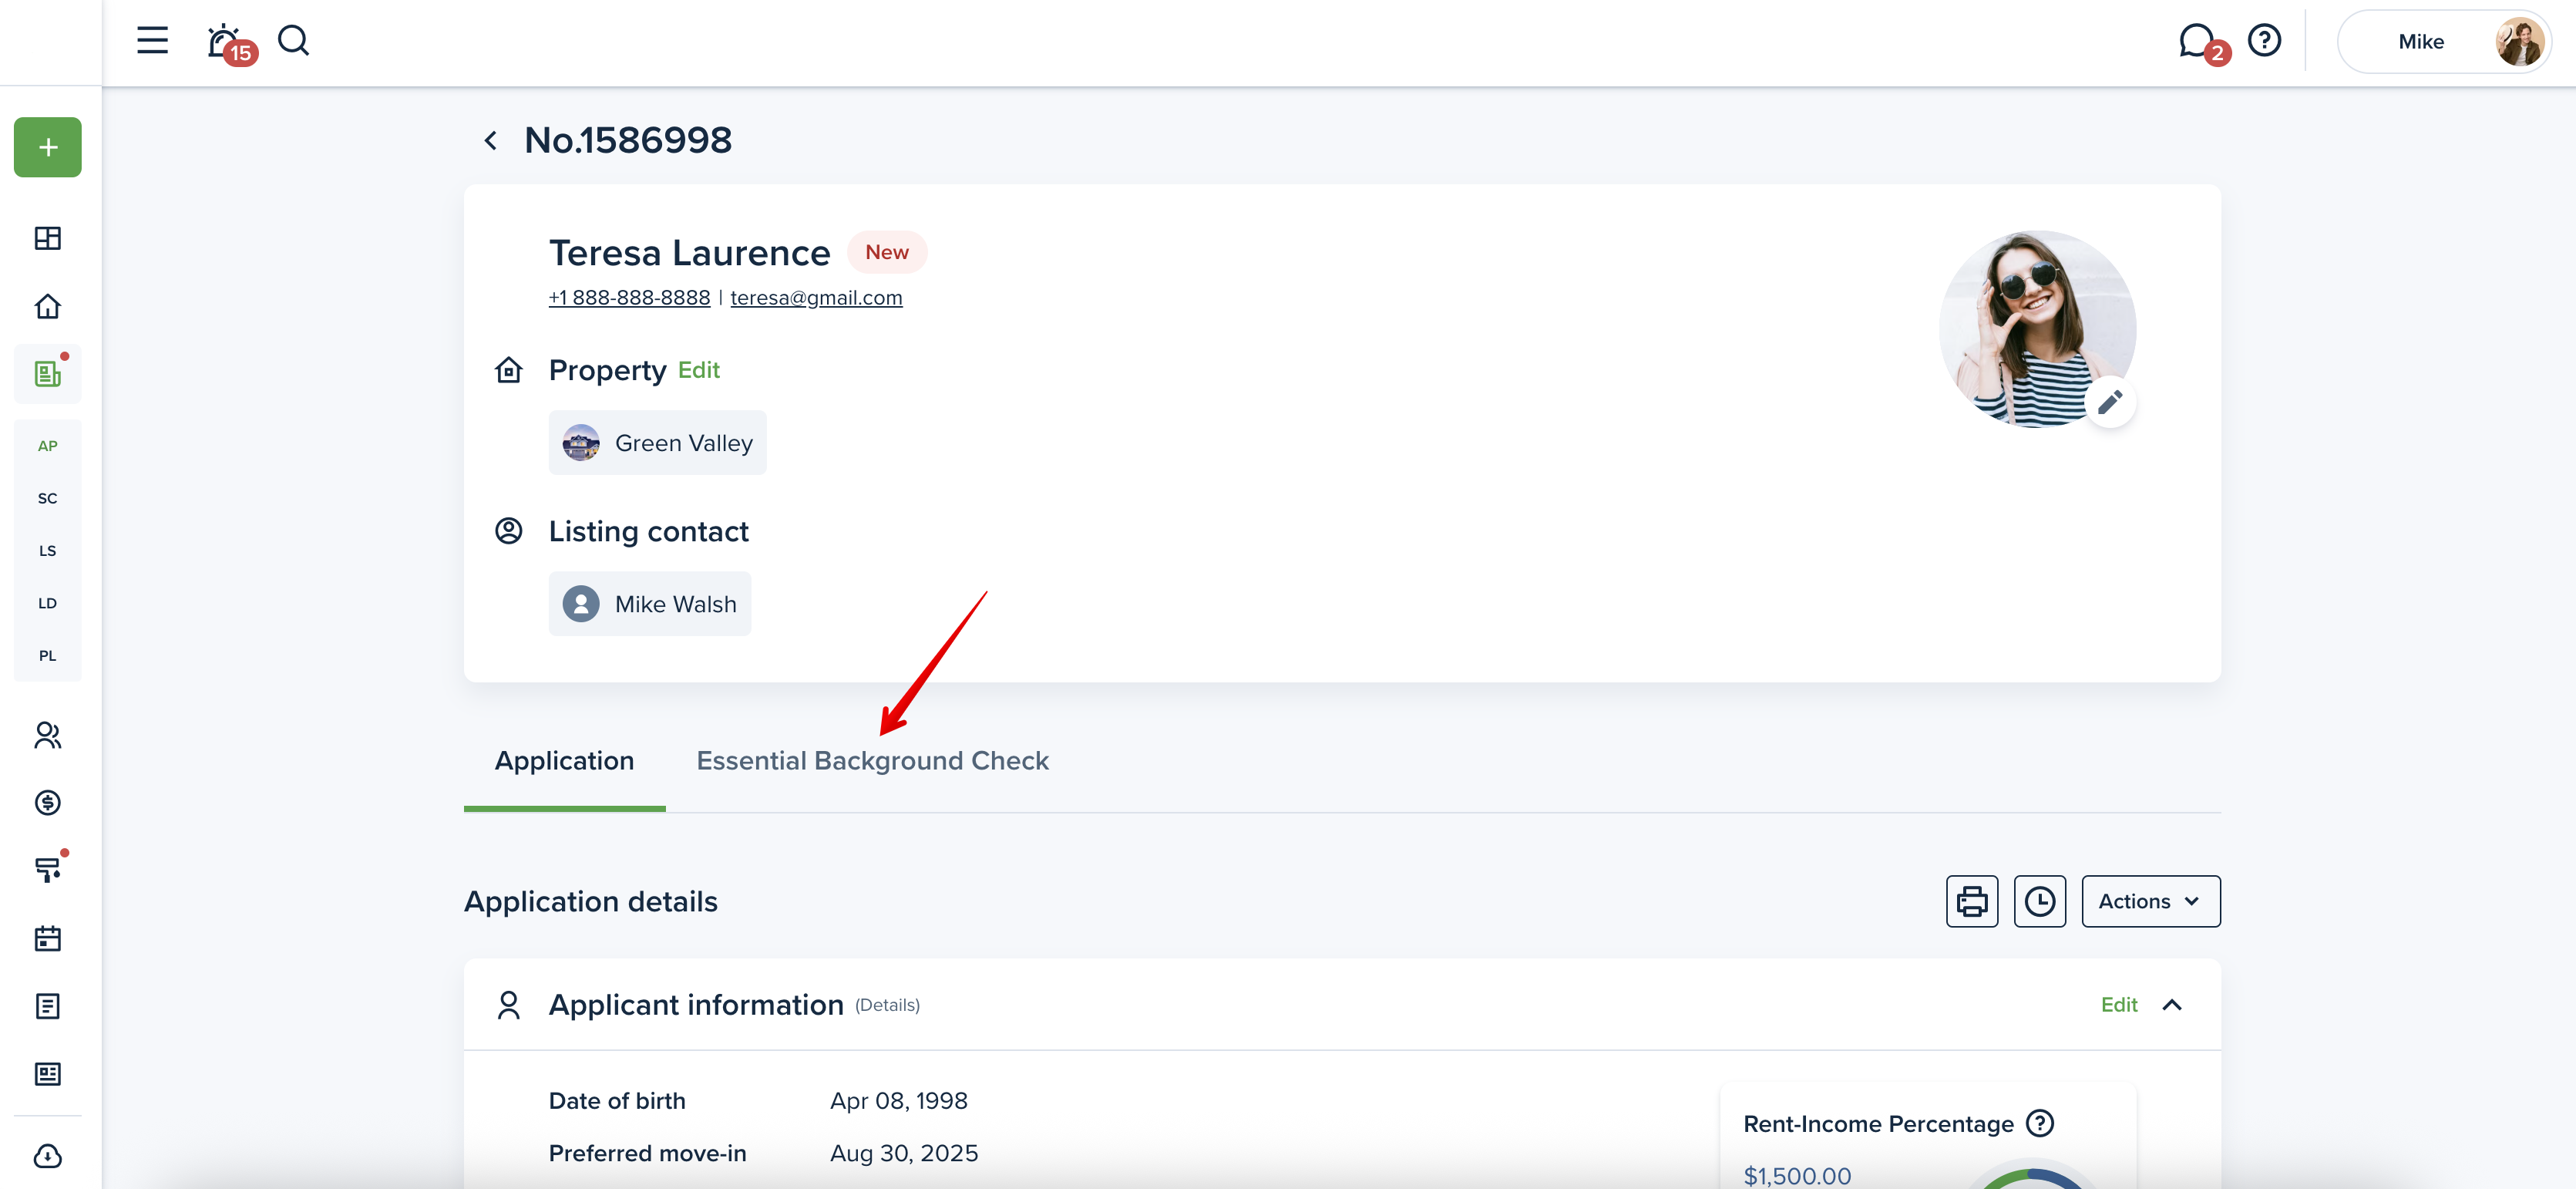Switch to Essential Background Check tab
The height and width of the screenshot is (1189, 2576).
coord(872,762)
